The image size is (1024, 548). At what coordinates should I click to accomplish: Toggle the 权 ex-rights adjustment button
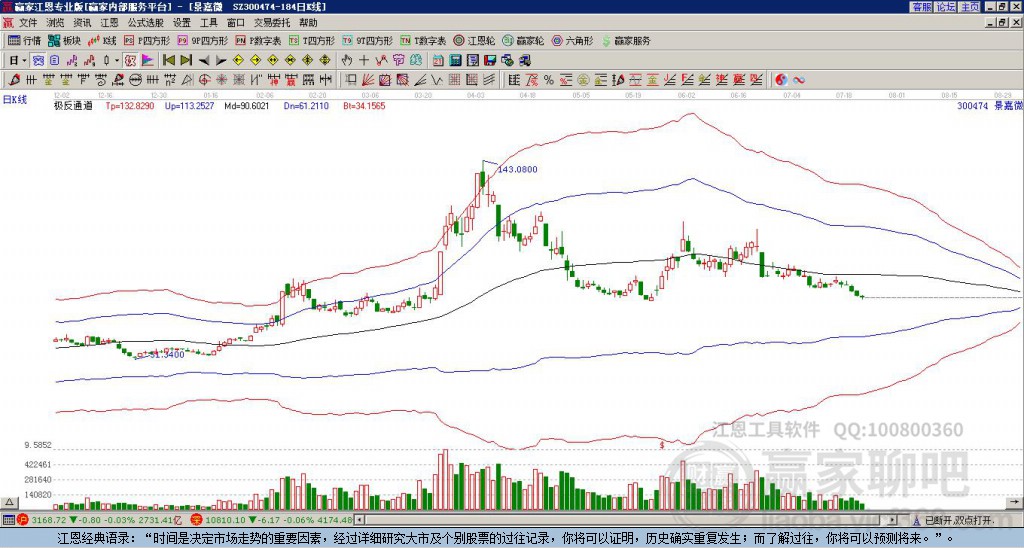click(130, 61)
